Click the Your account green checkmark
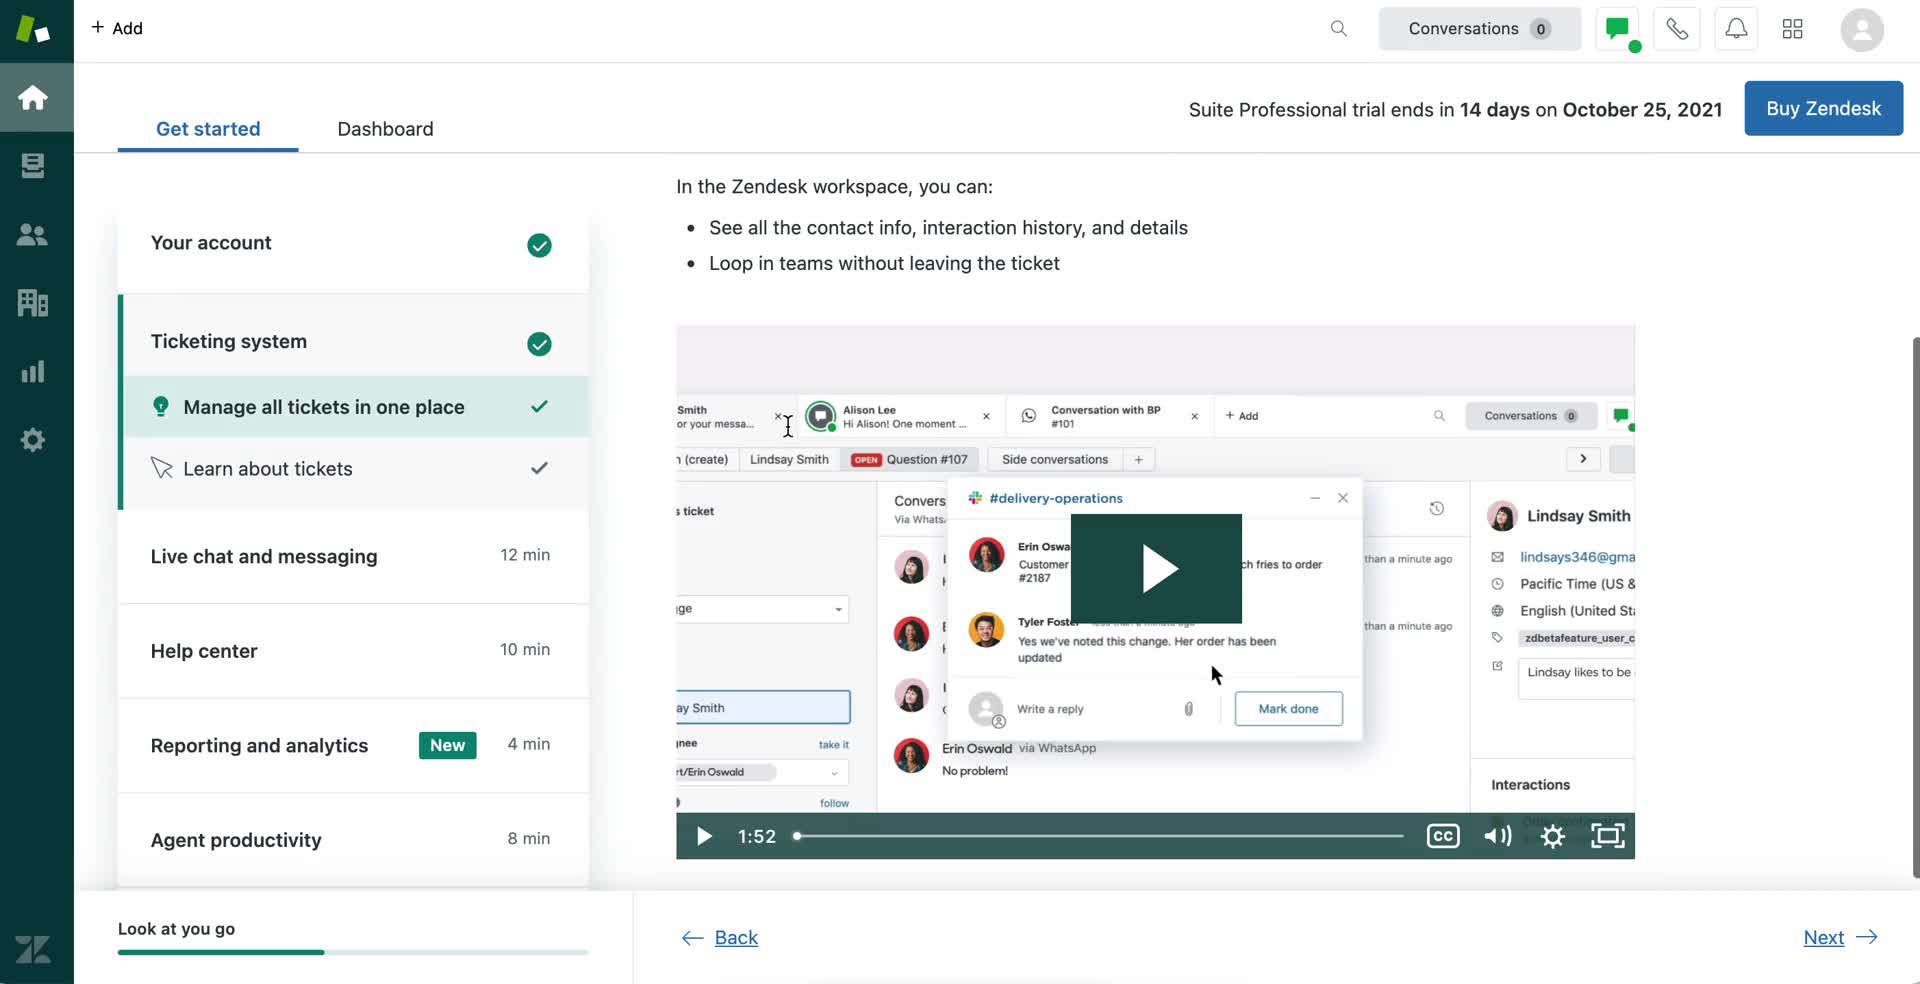The height and width of the screenshot is (984, 1920). coord(539,245)
